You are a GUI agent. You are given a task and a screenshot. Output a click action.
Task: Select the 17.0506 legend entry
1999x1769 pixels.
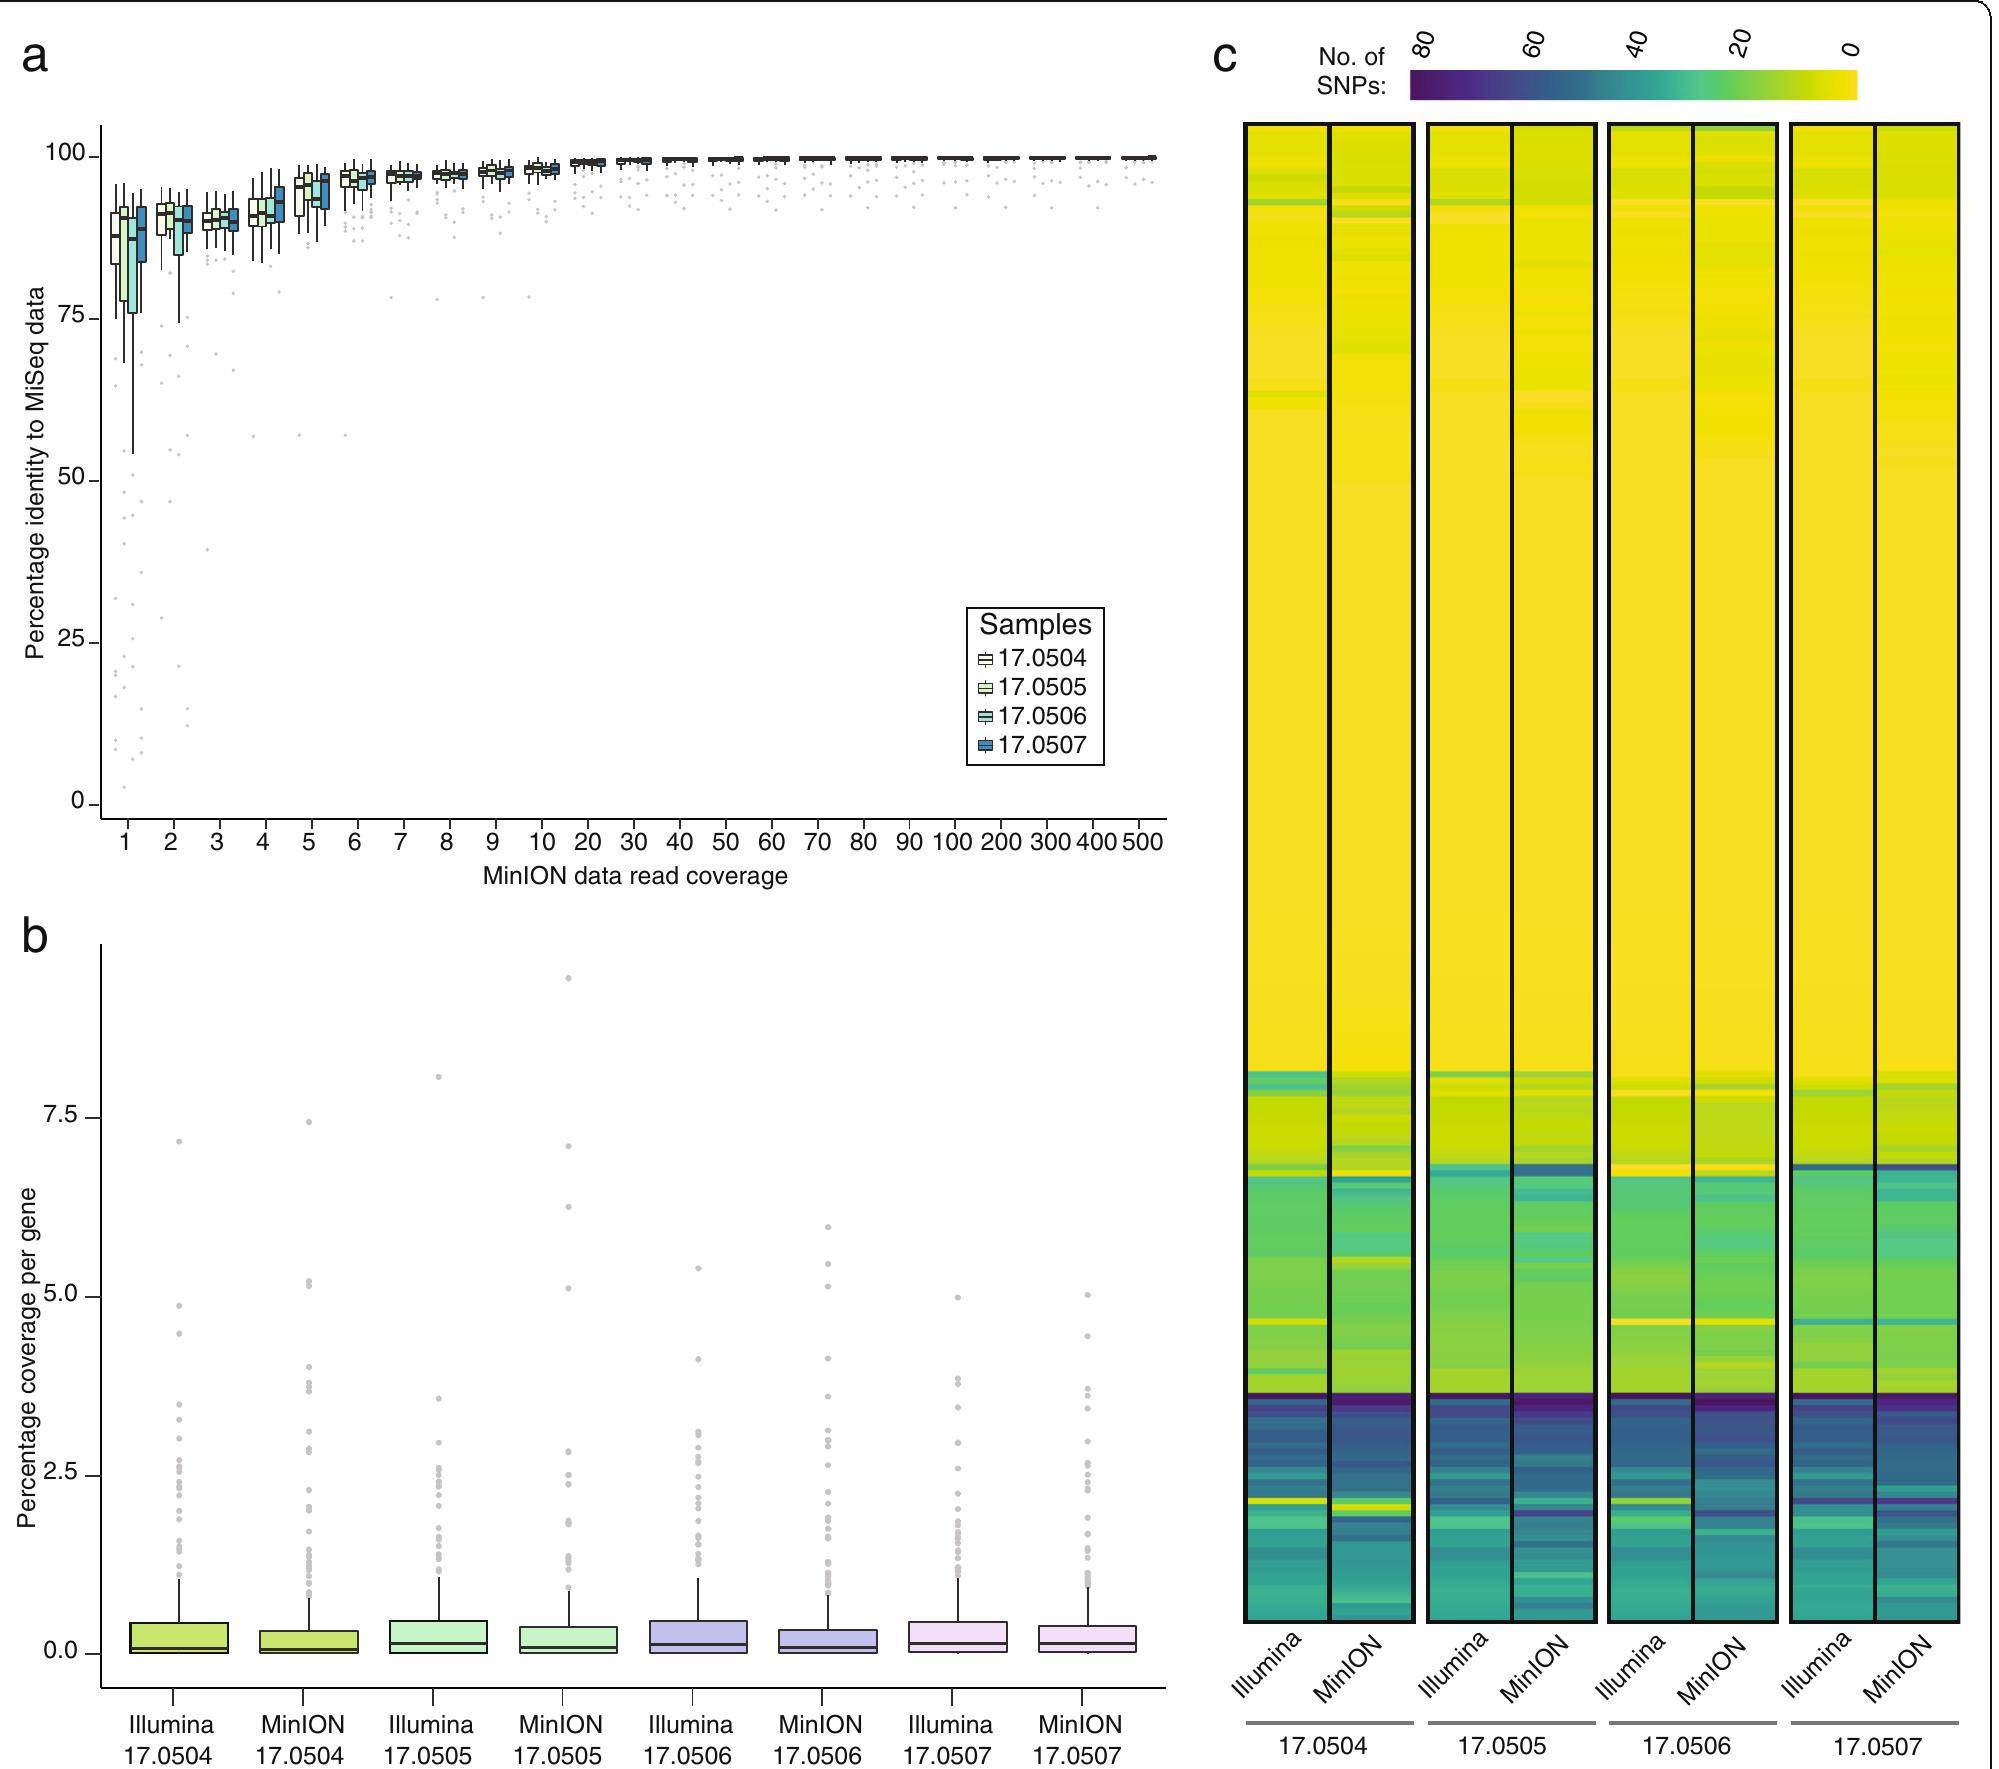1032,717
